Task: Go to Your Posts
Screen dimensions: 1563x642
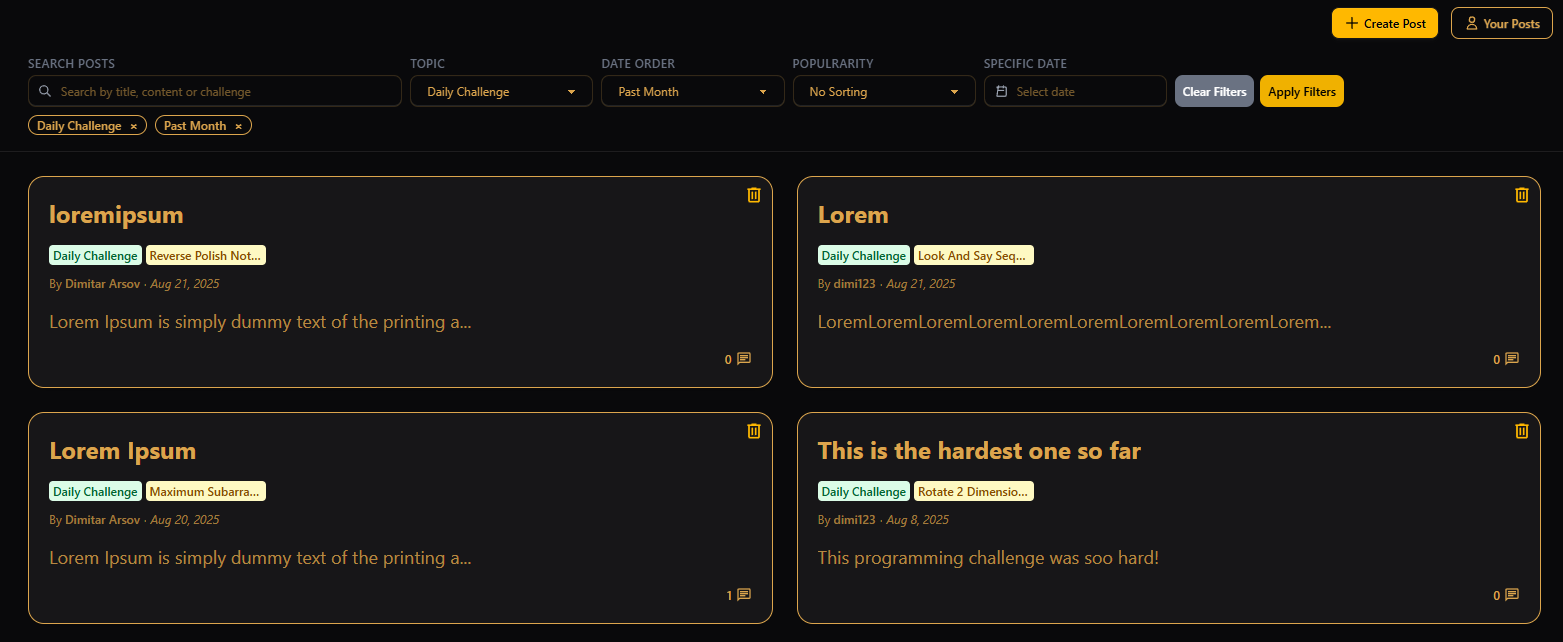Action: (1501, 24)
